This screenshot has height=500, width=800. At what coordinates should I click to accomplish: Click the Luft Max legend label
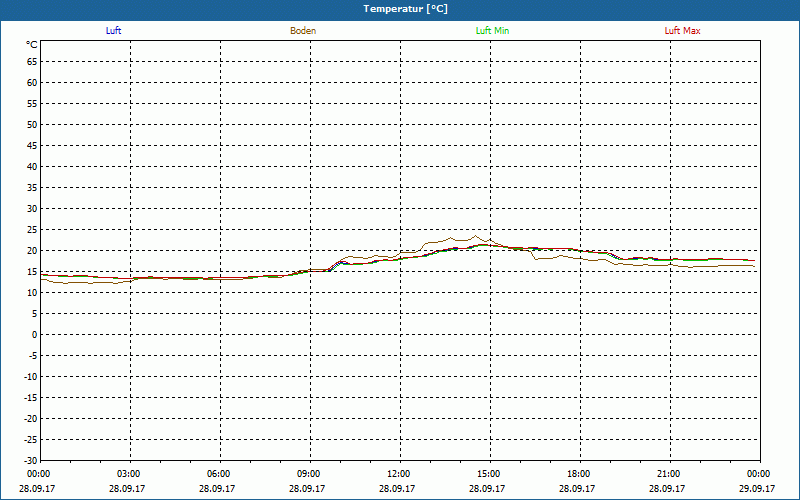[x=682, y=31]
